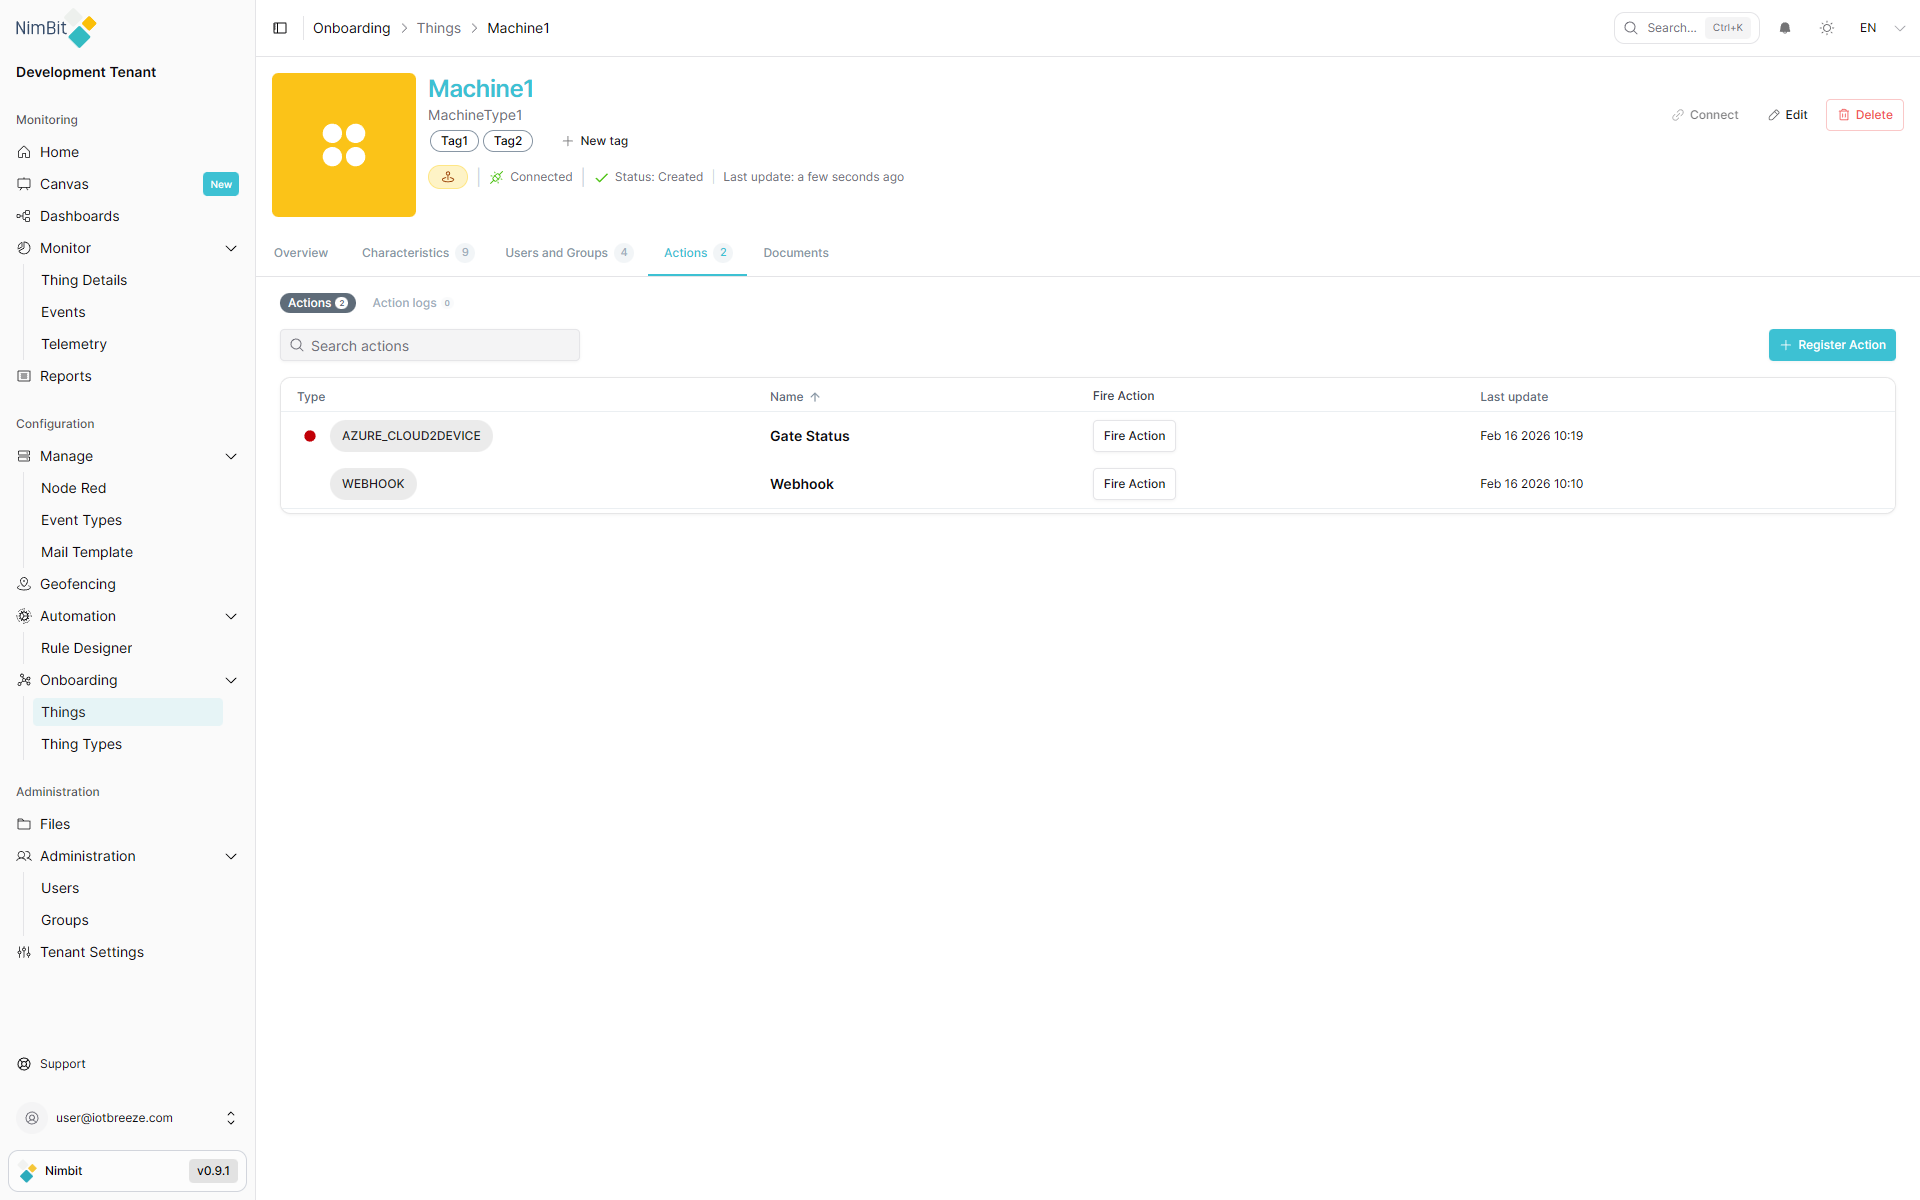Open Tenant Settings in the sidebar
This screenshot has height=1200, width=1920.
click(x=92, y=951)
